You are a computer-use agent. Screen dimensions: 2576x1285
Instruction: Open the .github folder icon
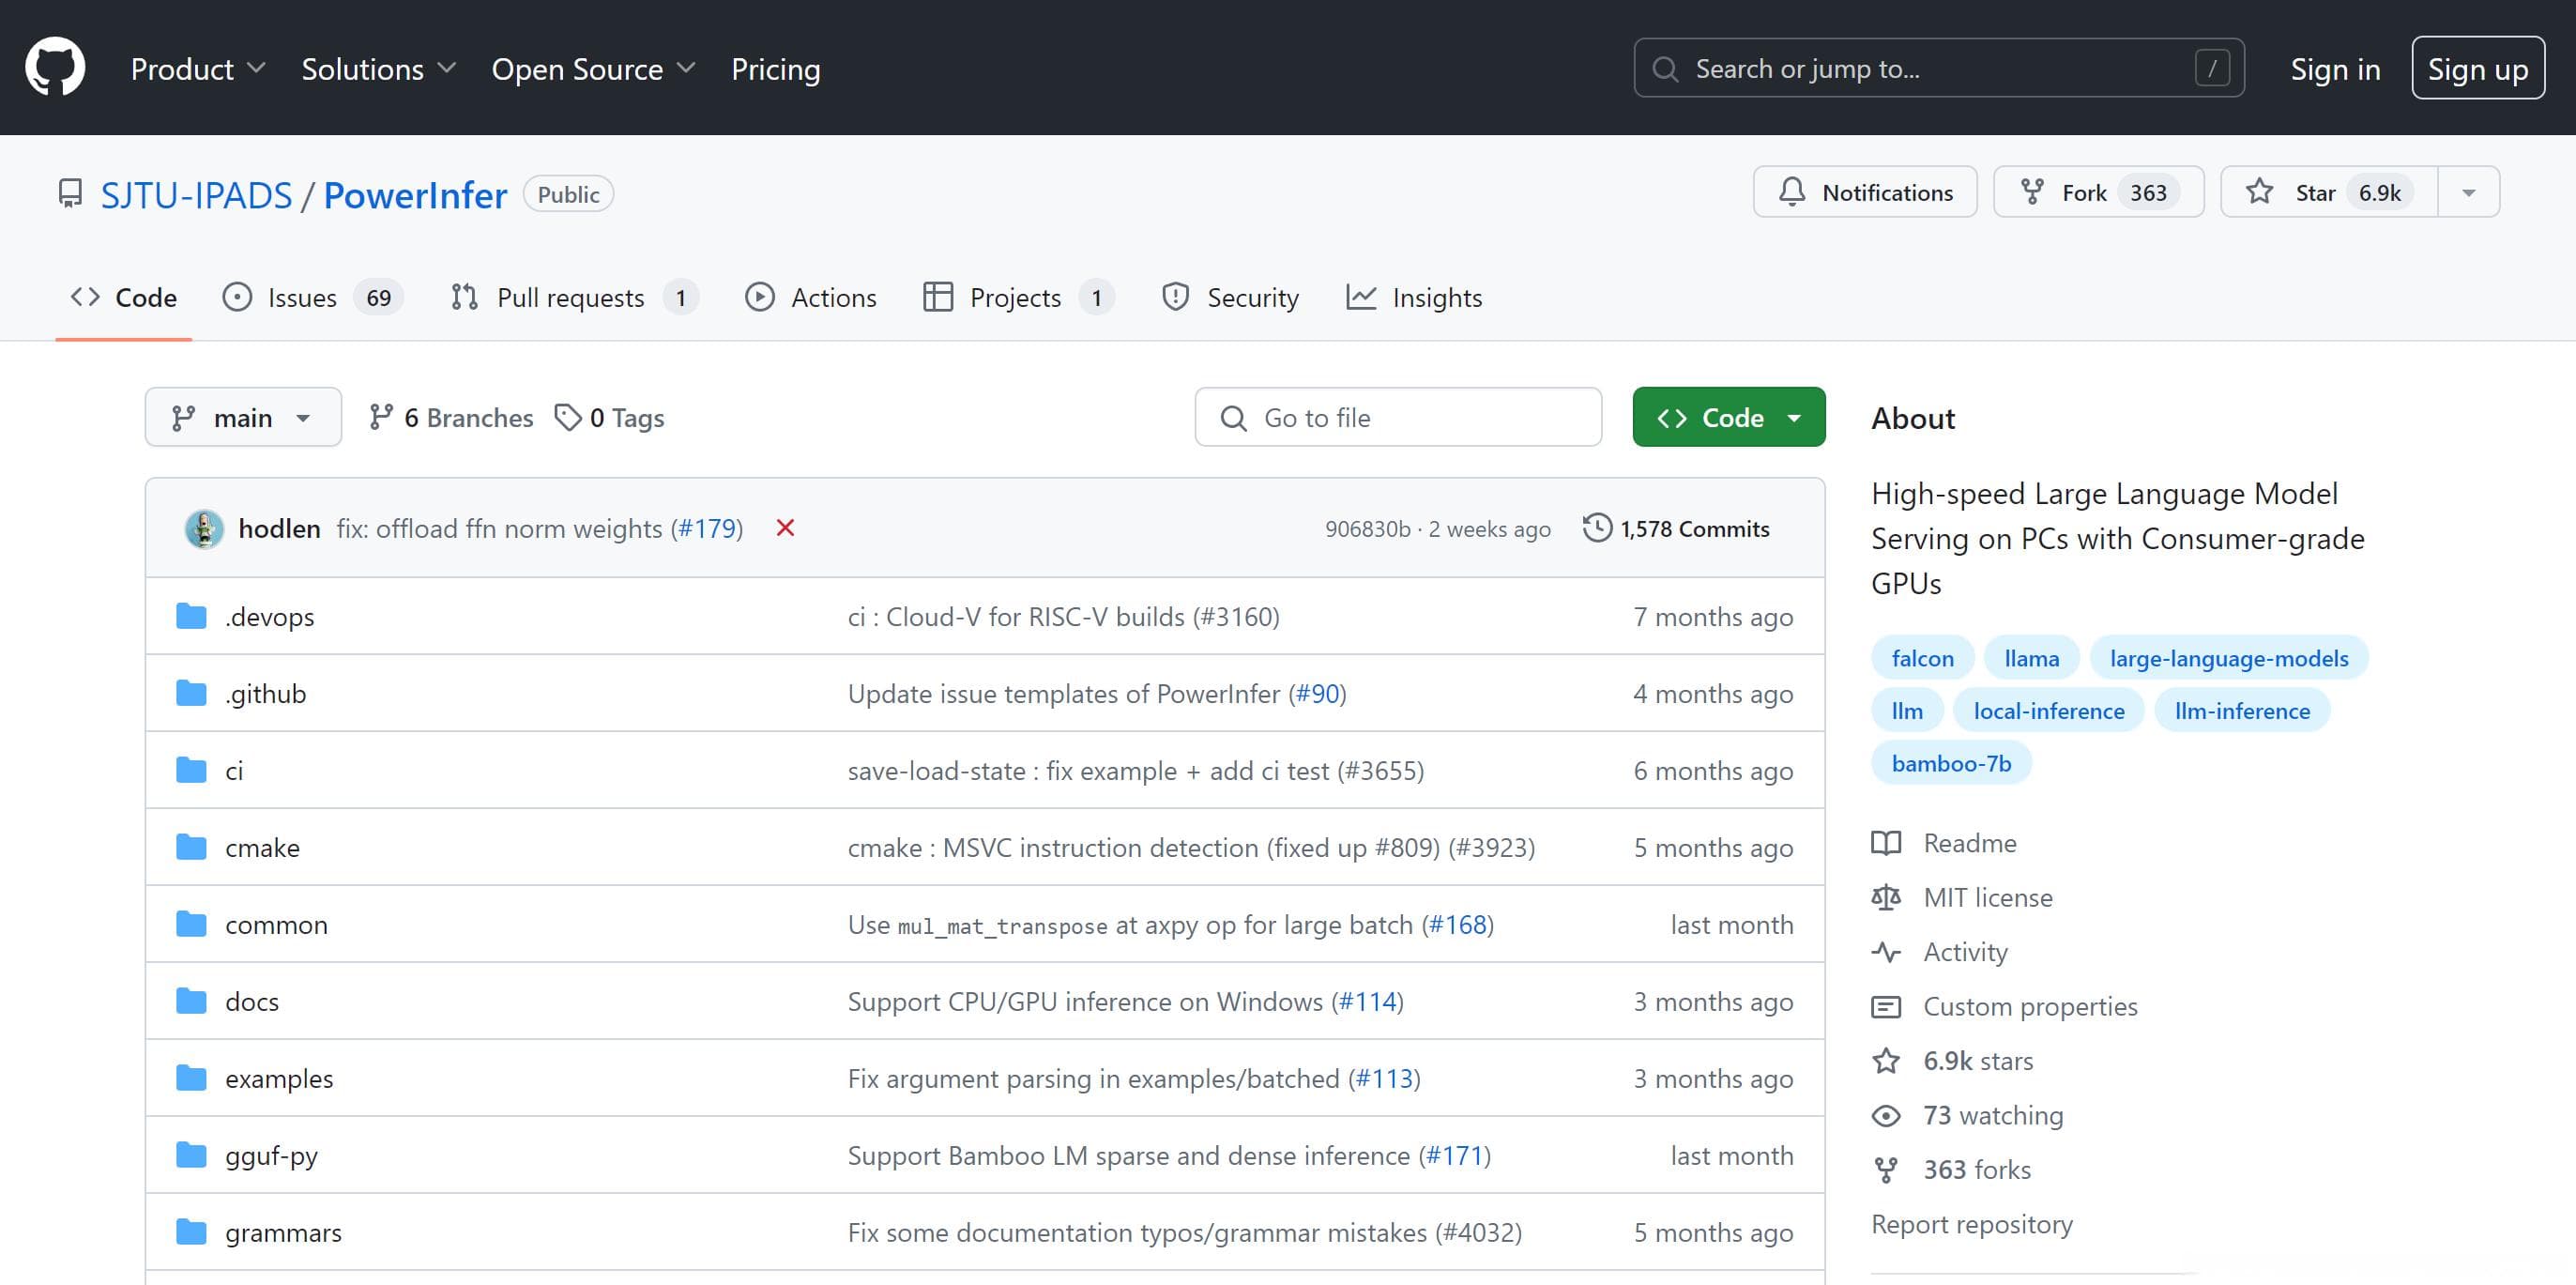pyautogui.click(x=191, y=693)
